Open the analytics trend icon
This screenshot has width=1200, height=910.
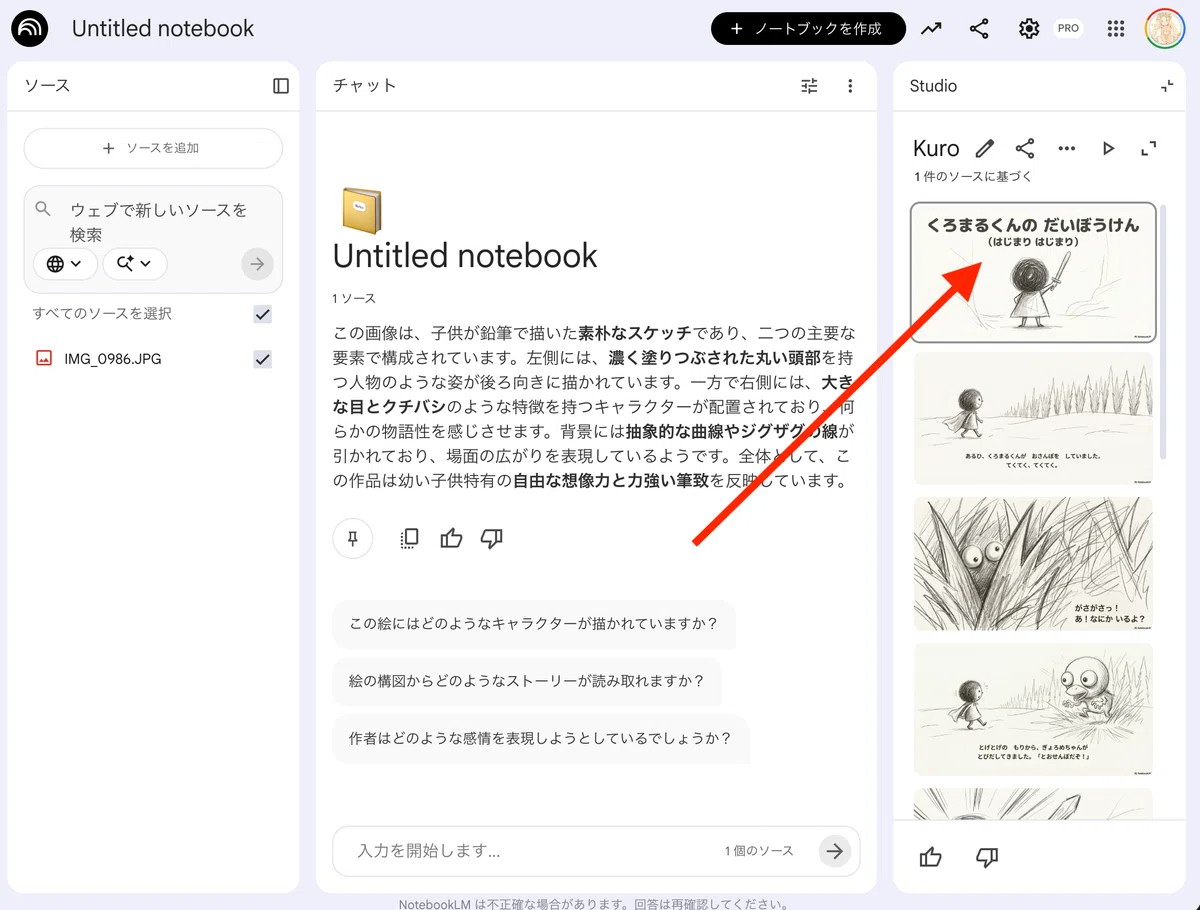931,29
